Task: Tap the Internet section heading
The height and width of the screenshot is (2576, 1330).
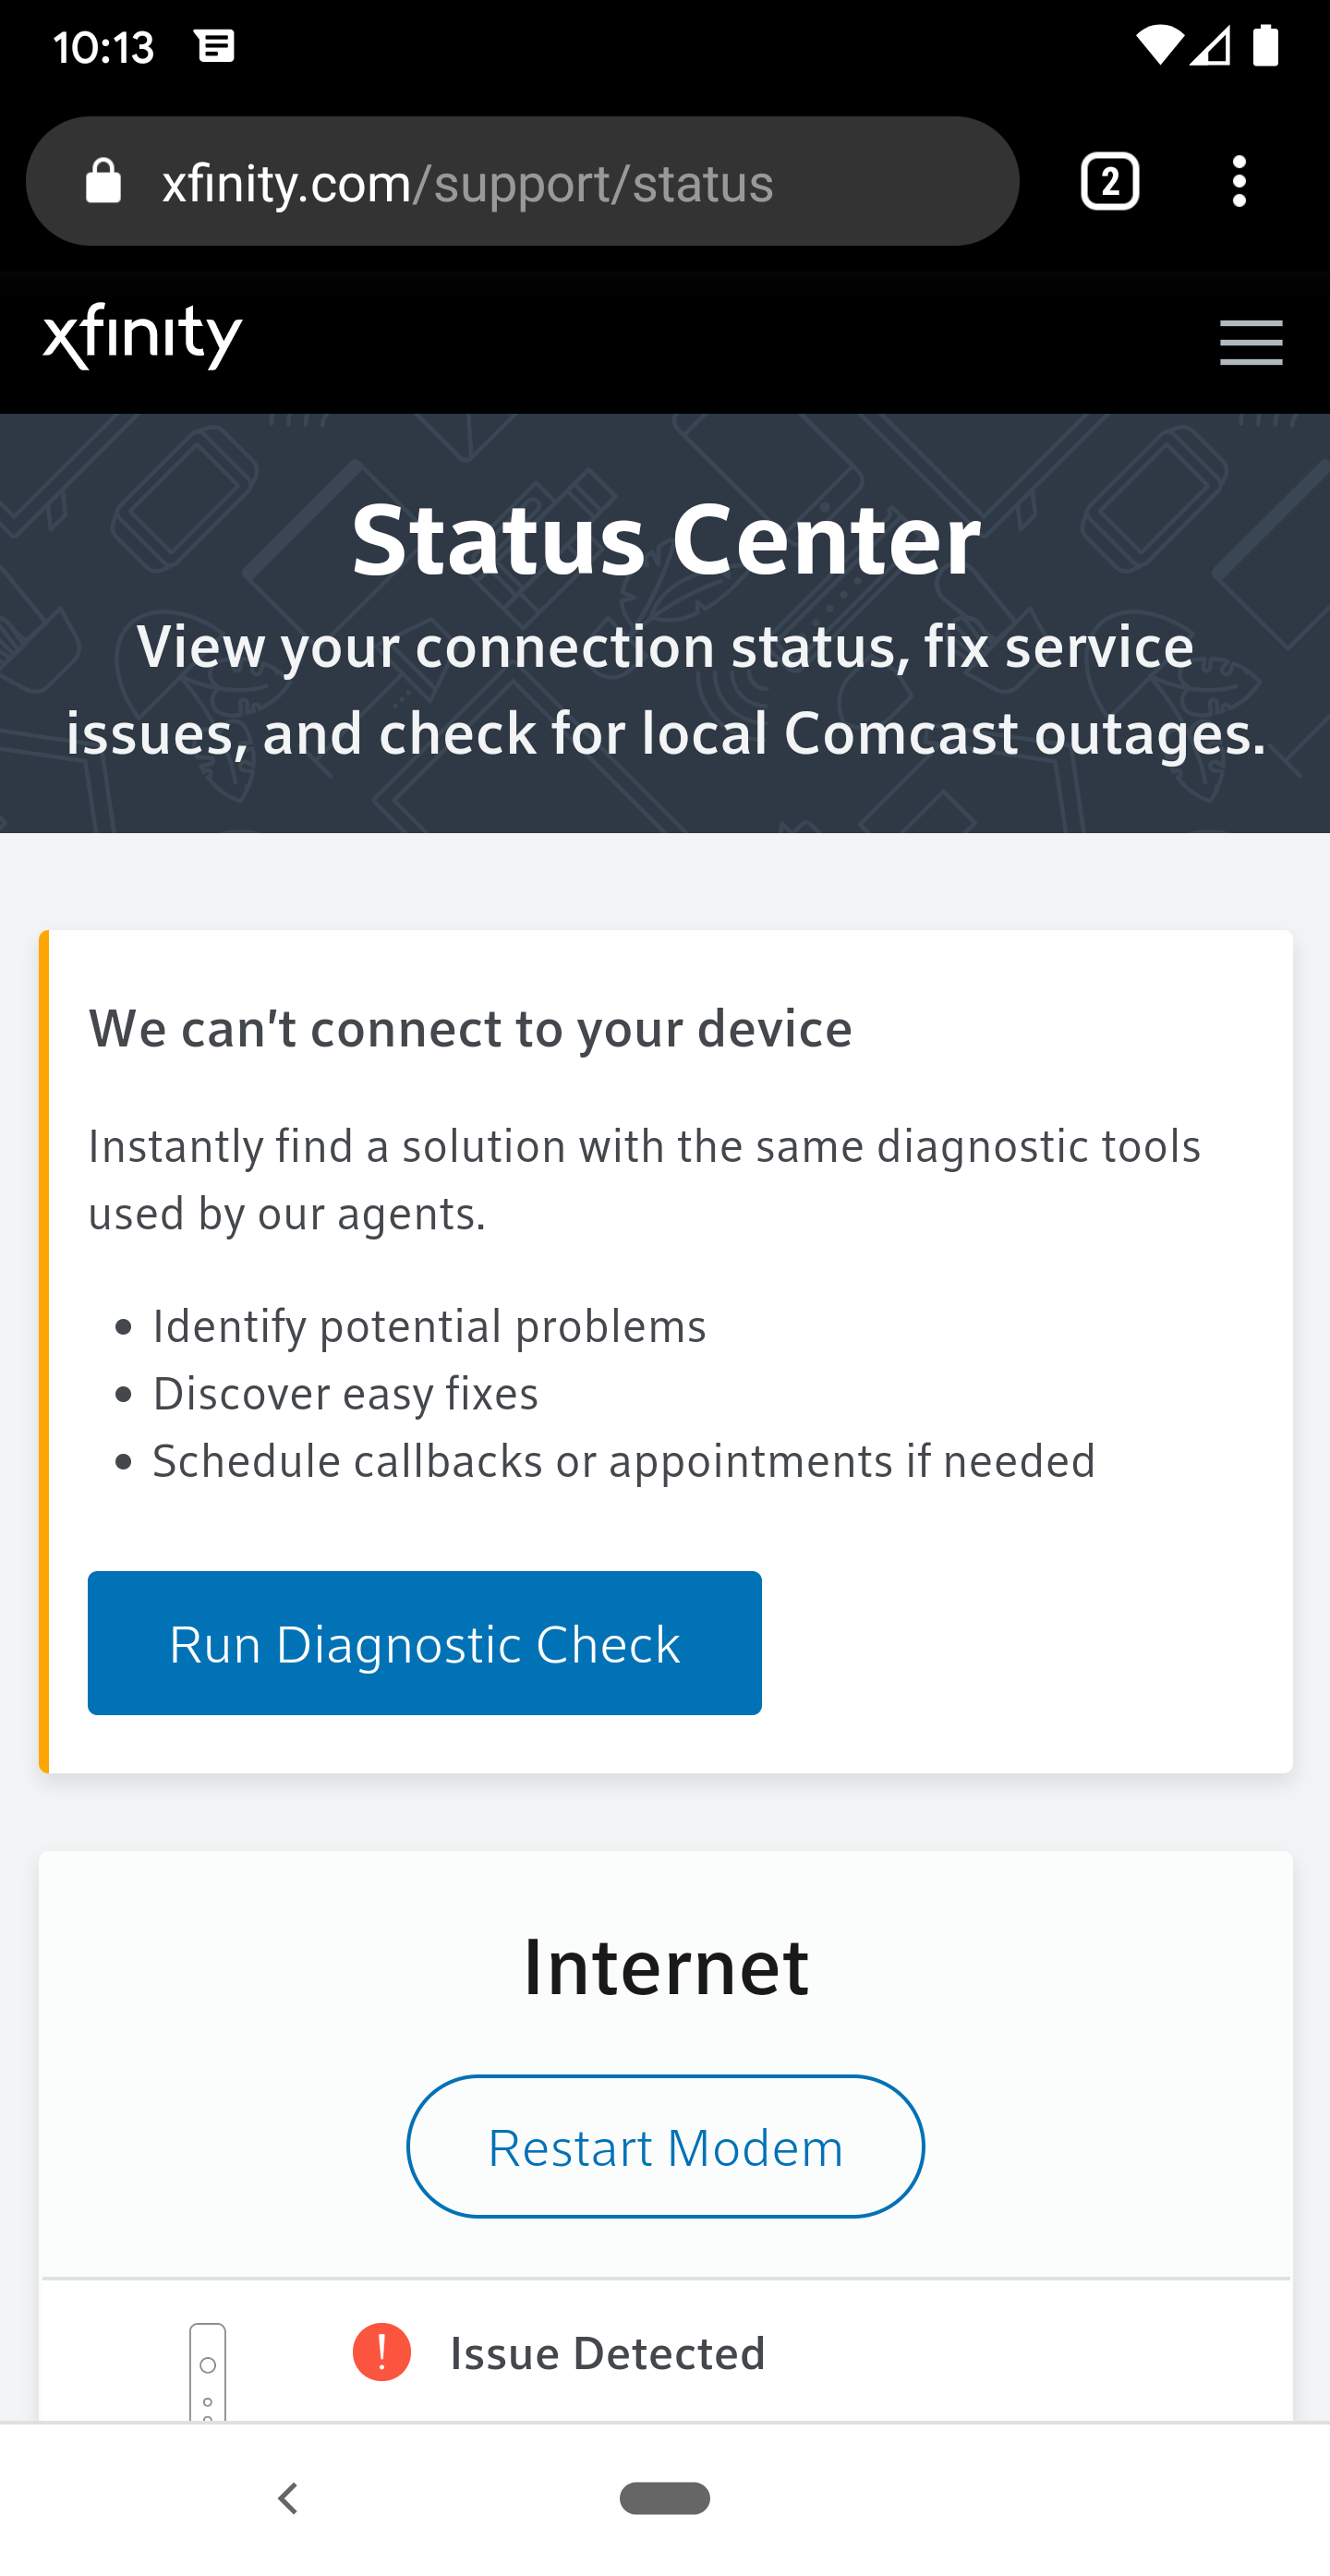Action: pos(666,1967)
